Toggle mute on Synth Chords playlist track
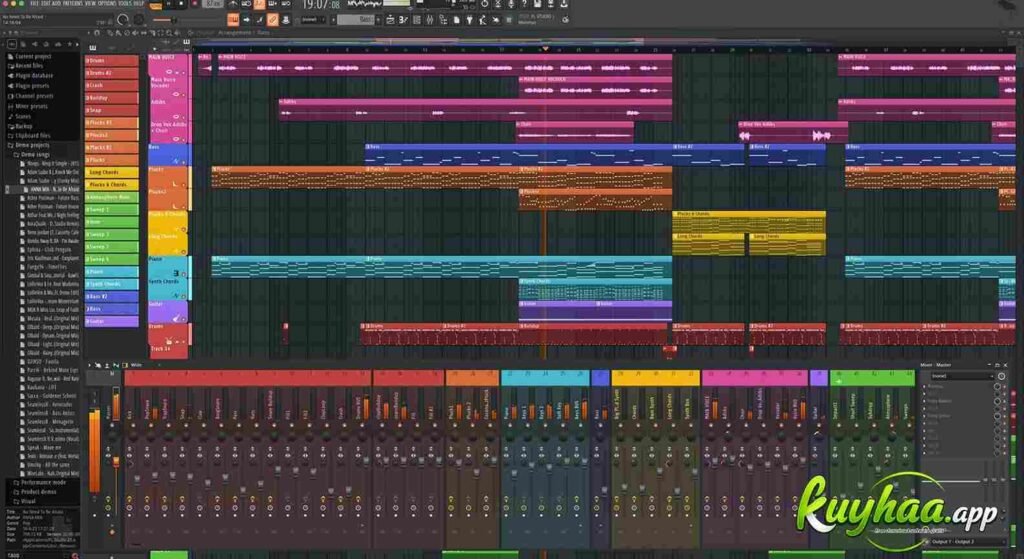The width and height of the screenshot is (1024, 559). point(184,296)
